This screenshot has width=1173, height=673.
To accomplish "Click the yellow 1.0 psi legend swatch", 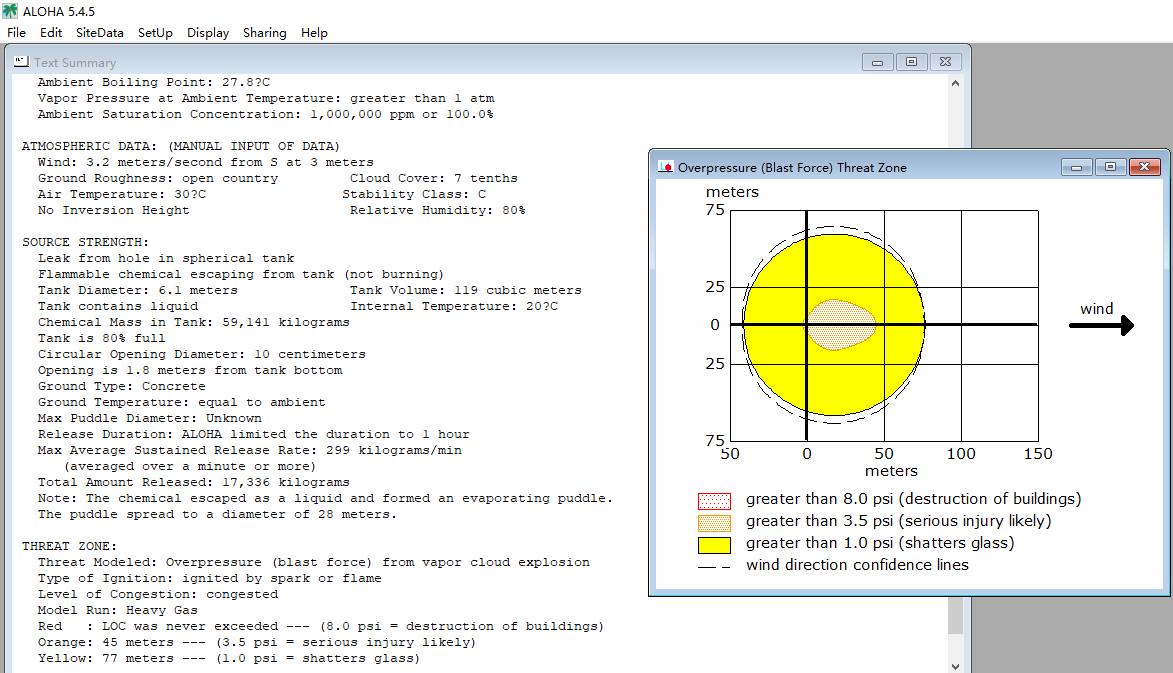I will coord(714,545).
